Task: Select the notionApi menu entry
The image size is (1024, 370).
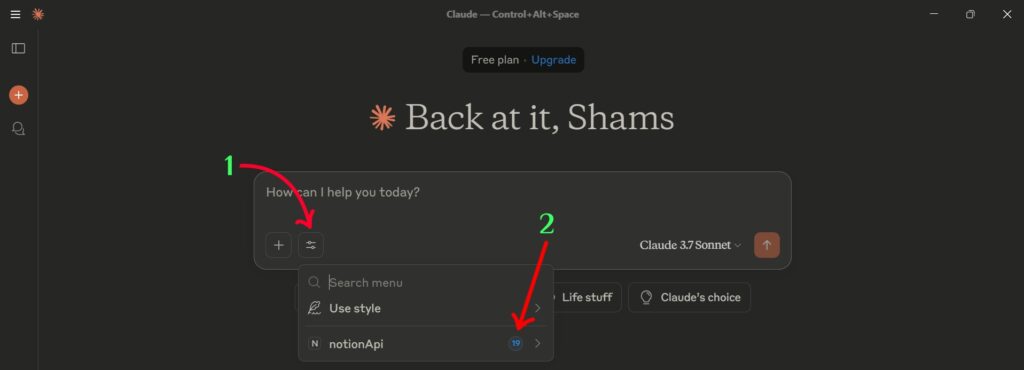Action: [426, 343]
